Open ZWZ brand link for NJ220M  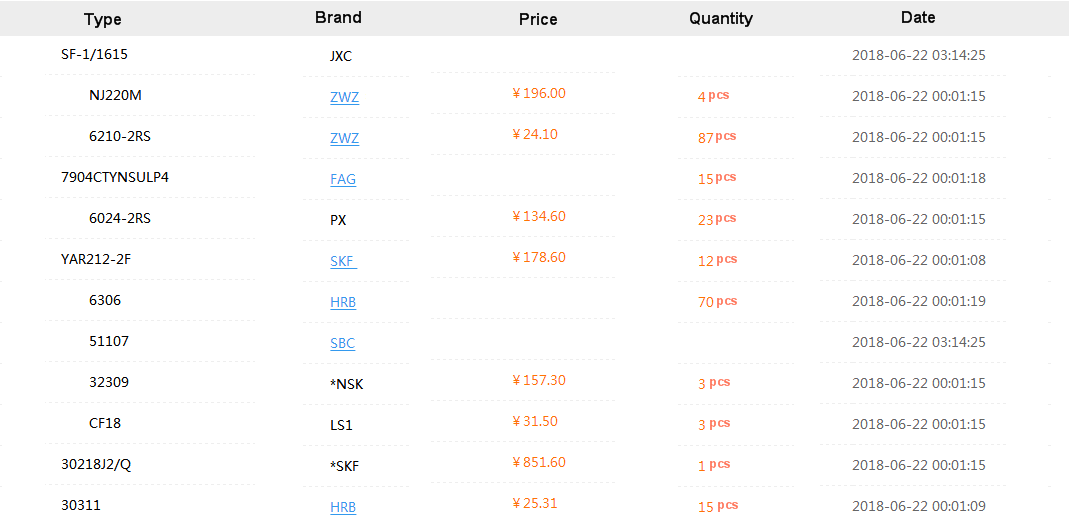coord(344,97)
